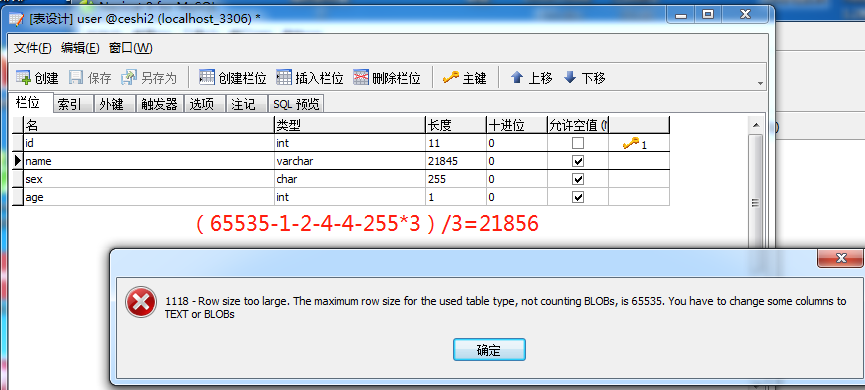Open the 文件(F) menu
Image resolution: width=865 pixels, height=390 pixels.
tap(33, 49)
